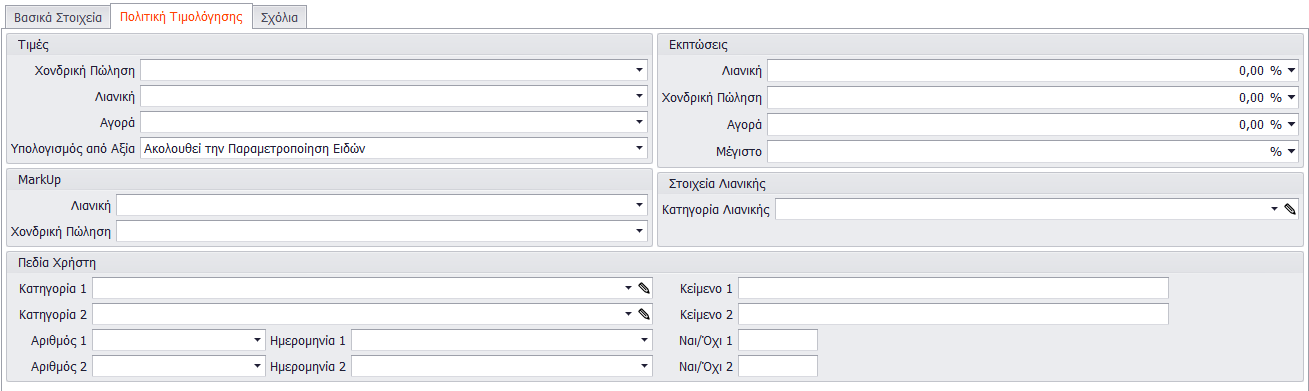
Task: Expand the Αγορά price dropdown under Τιμές
Action: coord(639,122)
